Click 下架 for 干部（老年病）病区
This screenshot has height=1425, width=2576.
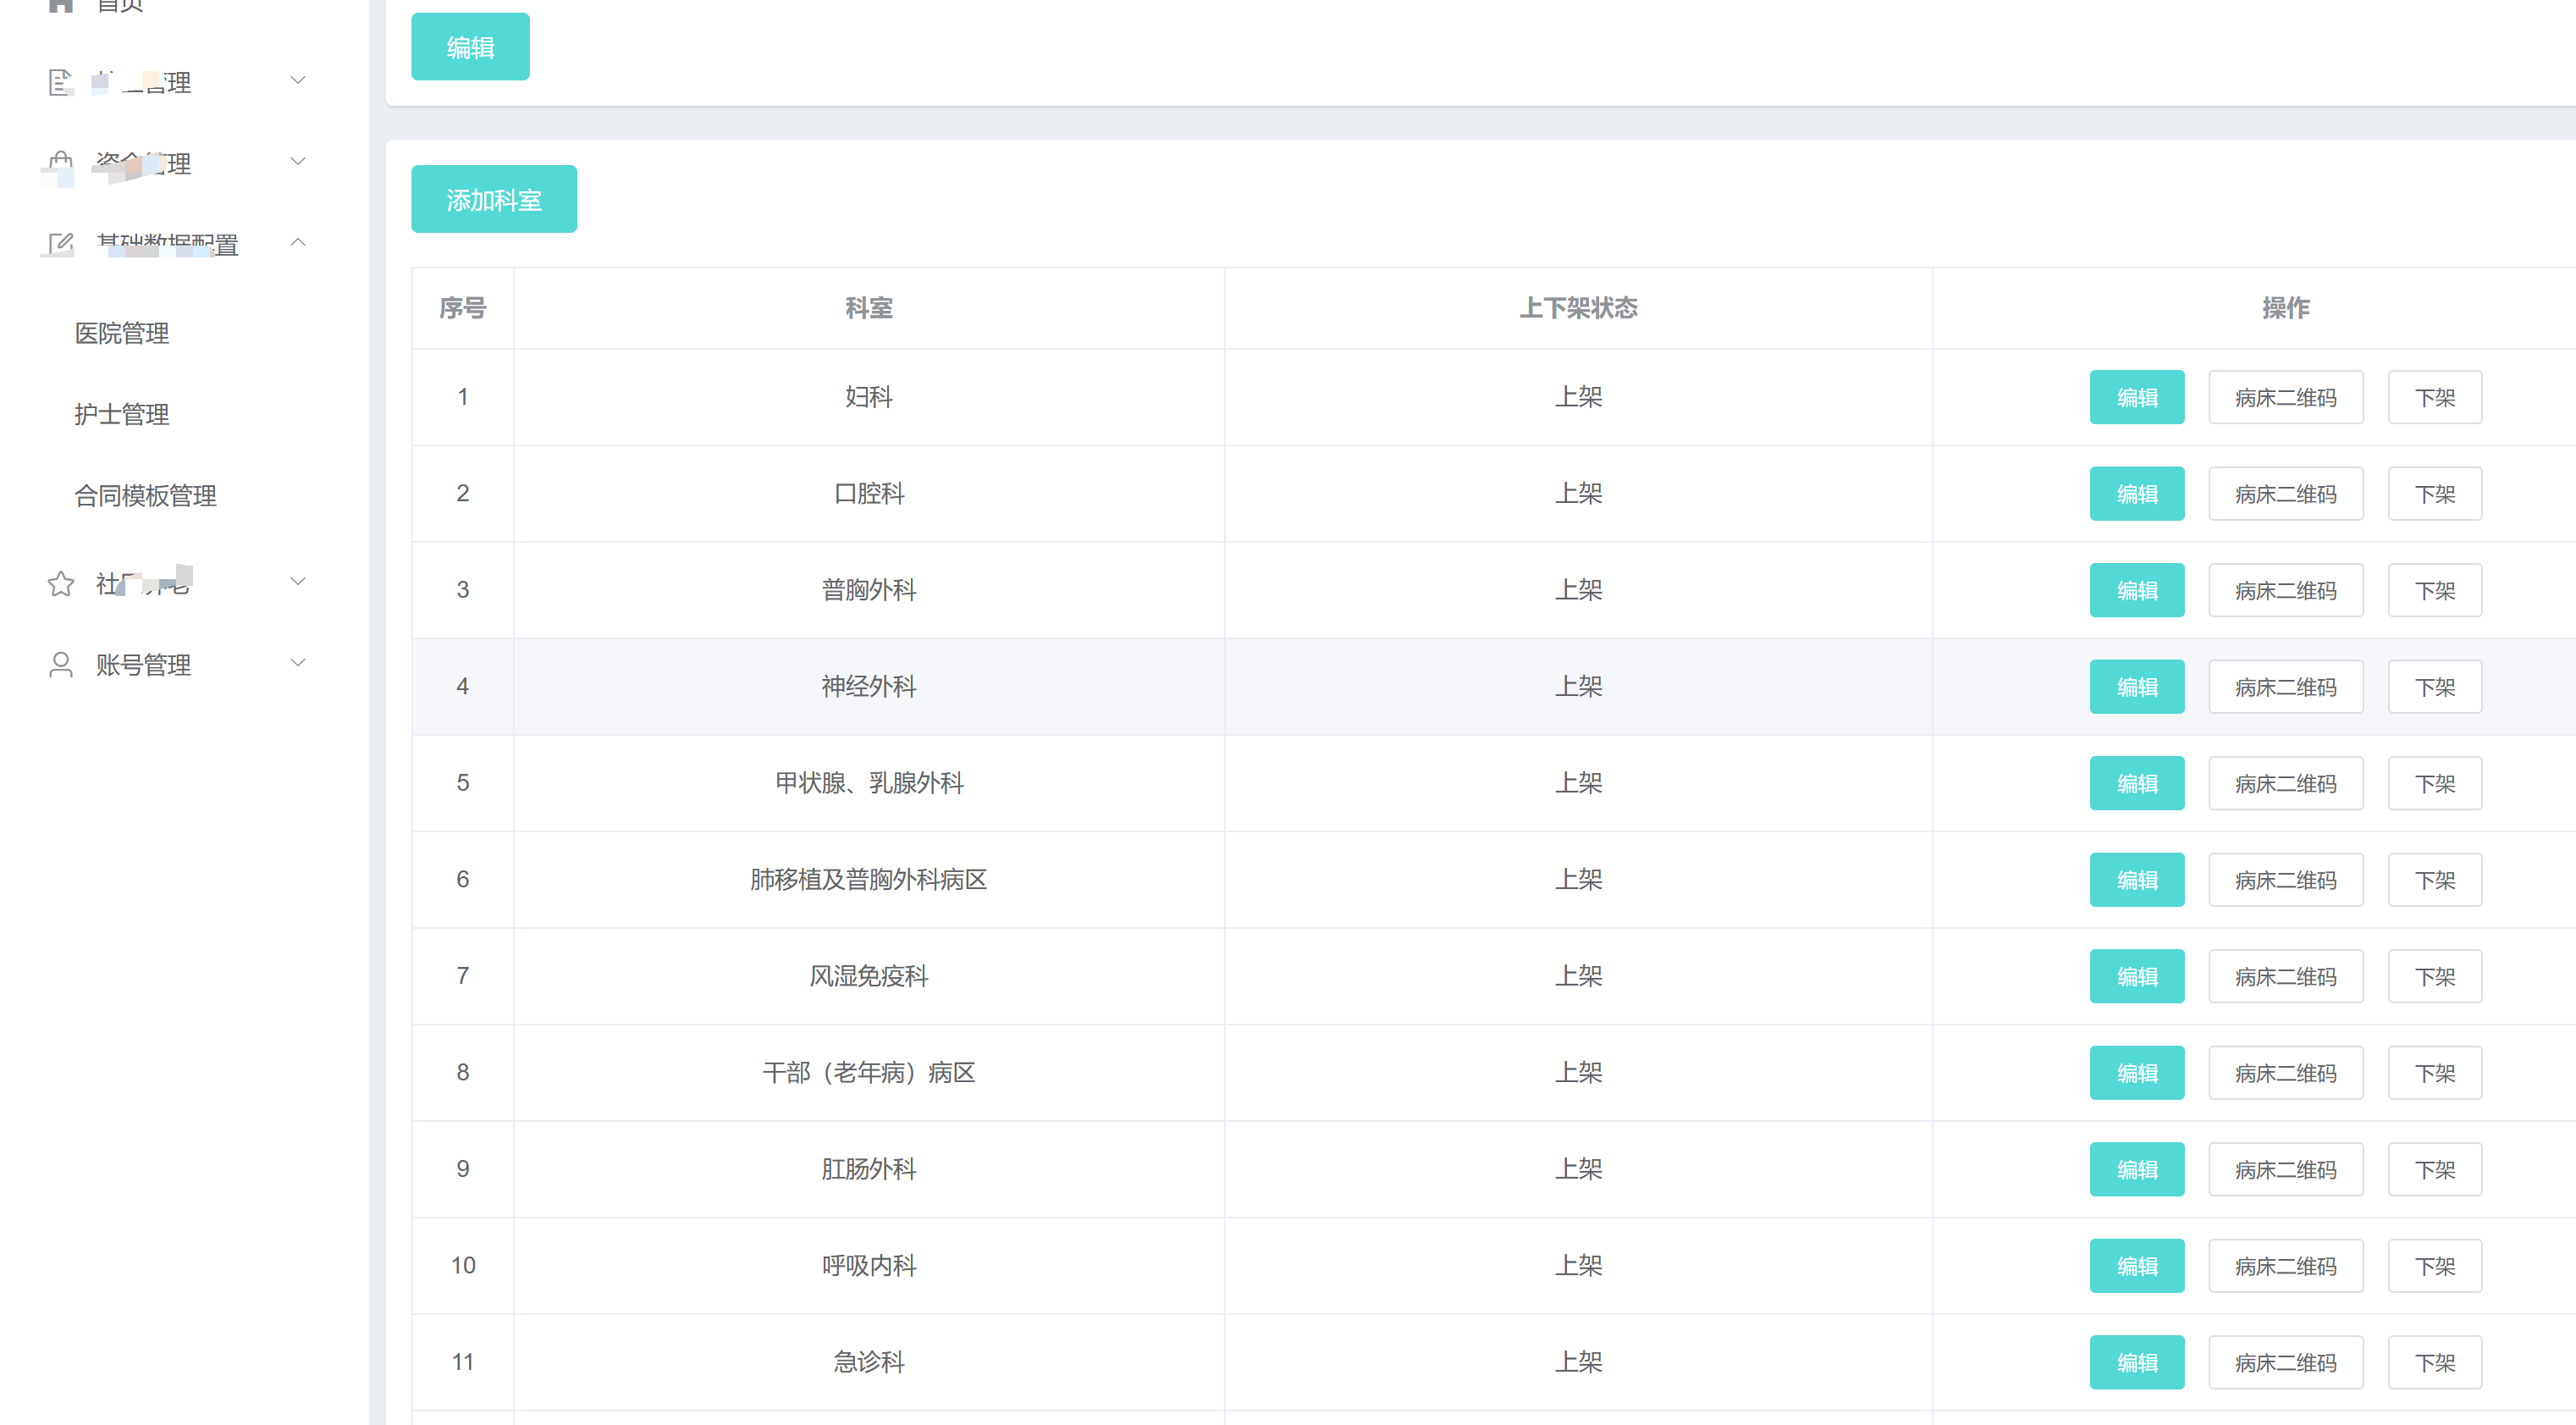tap(2435, 1073)
